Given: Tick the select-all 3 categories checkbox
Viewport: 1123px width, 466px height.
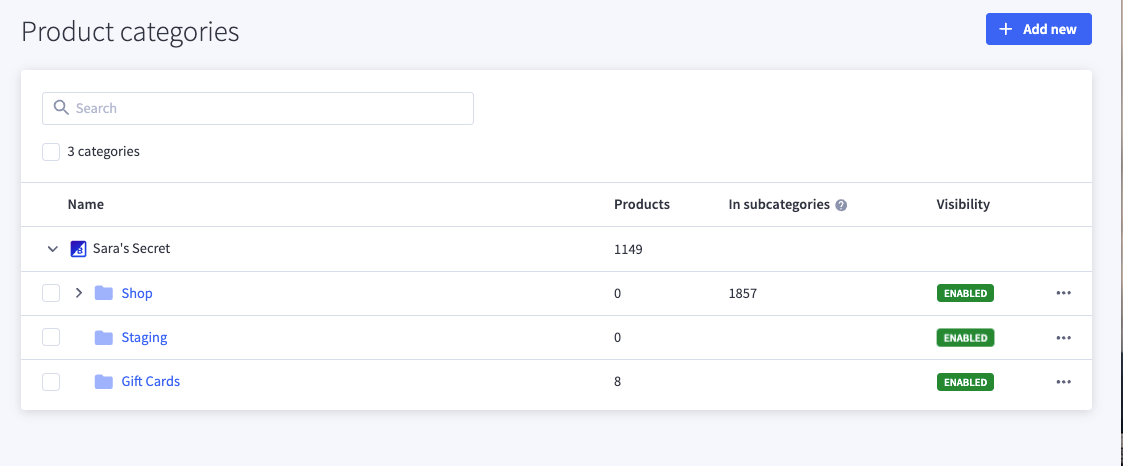Looking at the screenshot, I should pos(51,152).
